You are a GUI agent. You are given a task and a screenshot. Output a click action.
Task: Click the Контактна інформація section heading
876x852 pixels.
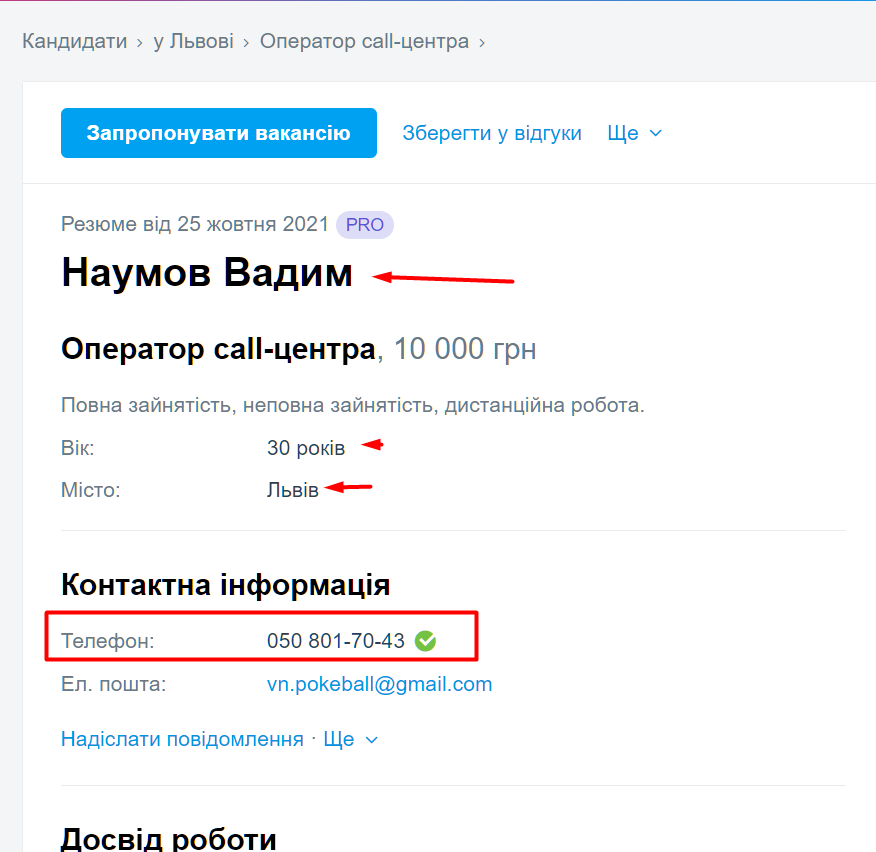(x=225, y=585)
